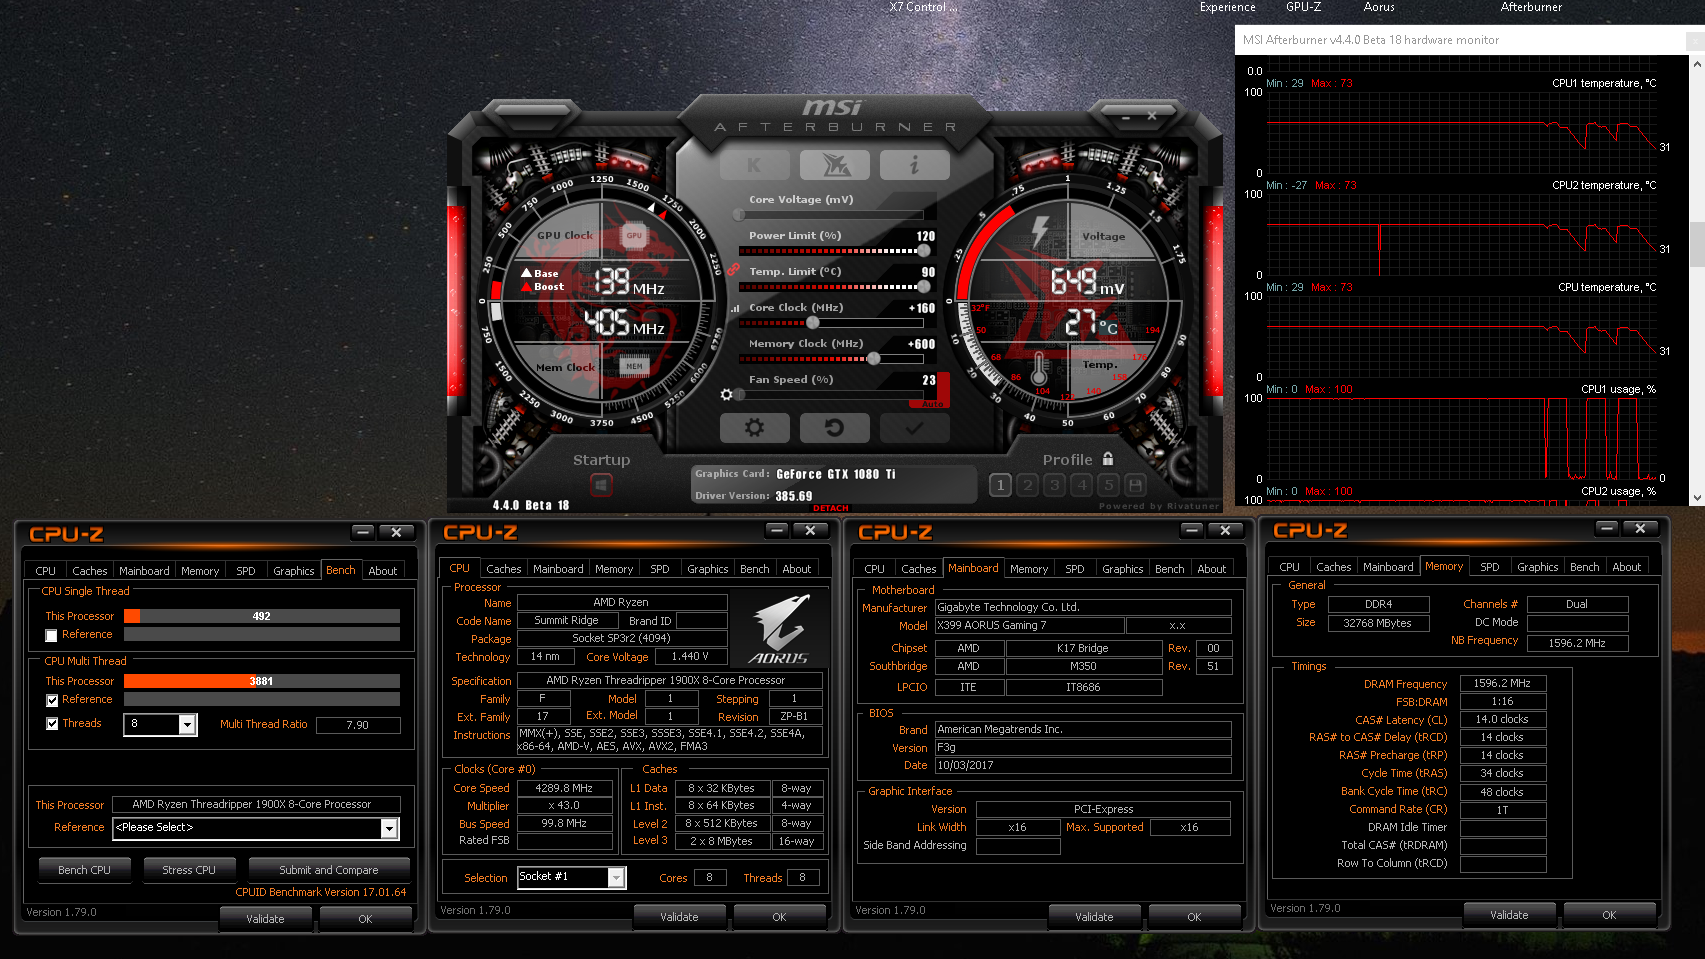Click the motherboard model X399 AORUS Gaming 7
The height and width of the screenshot is (959, 1705).
(x=1029, y=626)
